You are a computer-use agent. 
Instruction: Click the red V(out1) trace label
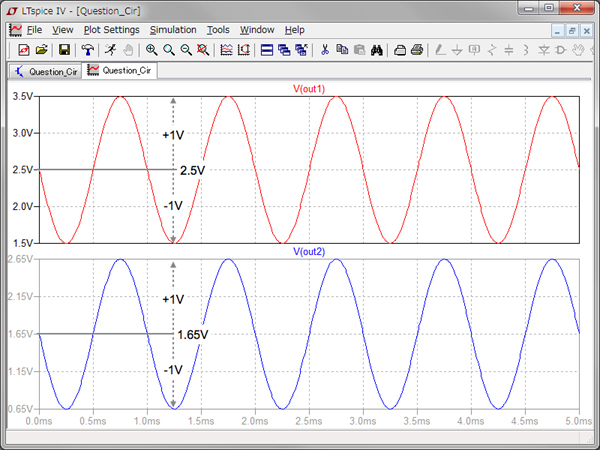309,90
